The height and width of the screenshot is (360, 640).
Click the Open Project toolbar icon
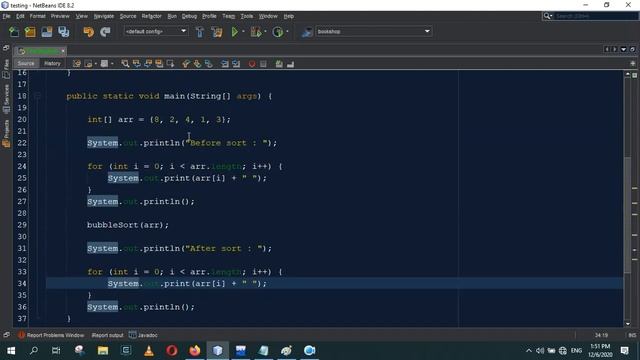tap(47, 31)
